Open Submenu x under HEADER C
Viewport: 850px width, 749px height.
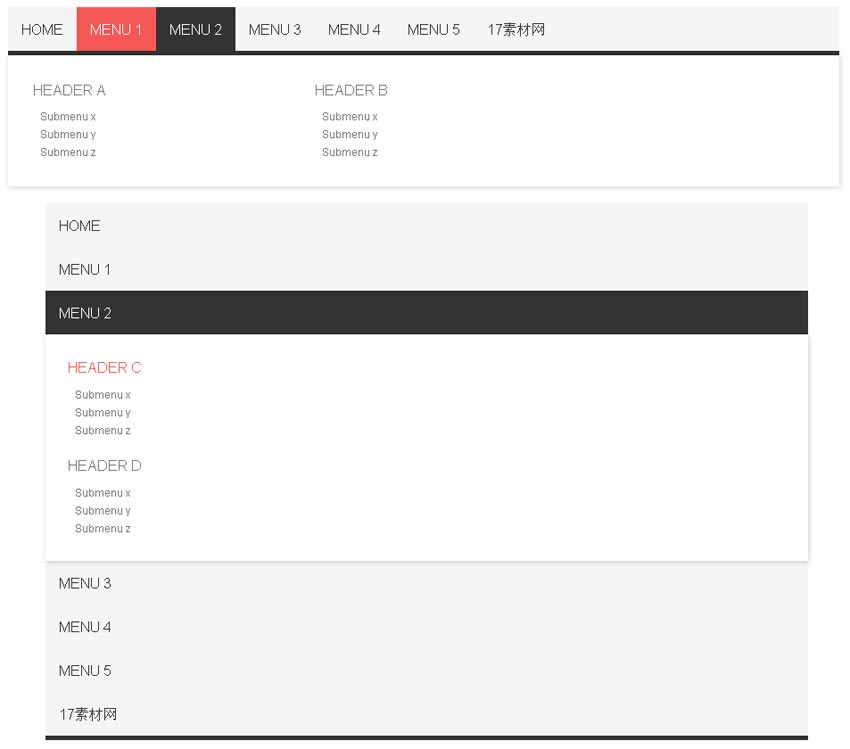pos(103,395)
